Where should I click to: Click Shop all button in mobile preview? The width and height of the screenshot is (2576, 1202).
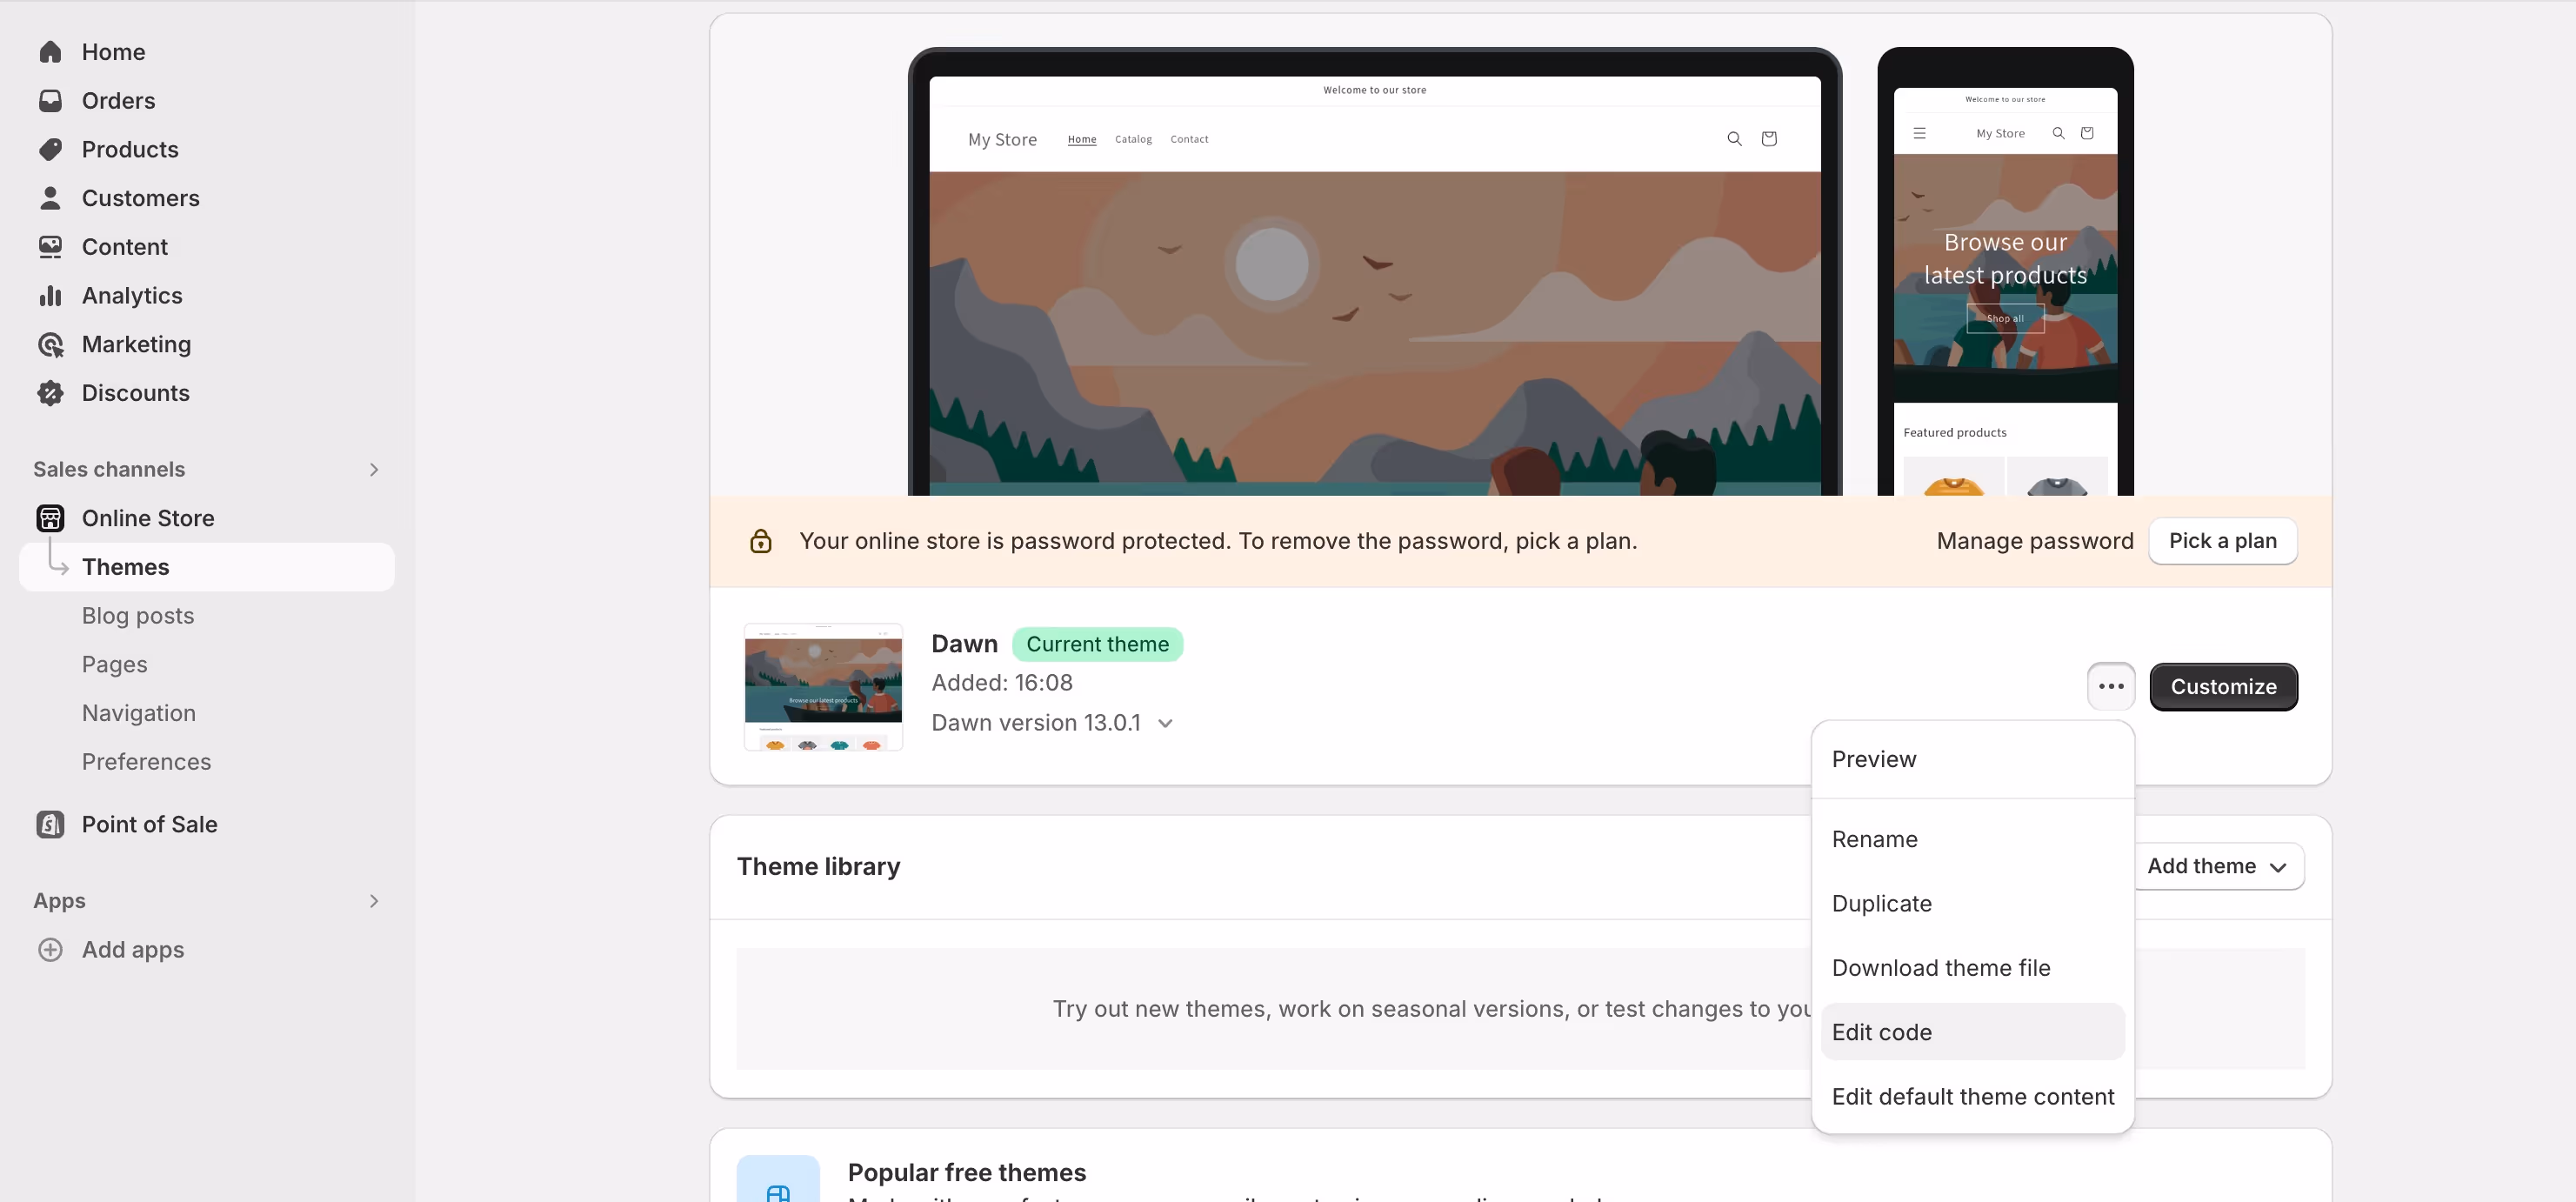pyautogui.click(x=2005, y=319)
